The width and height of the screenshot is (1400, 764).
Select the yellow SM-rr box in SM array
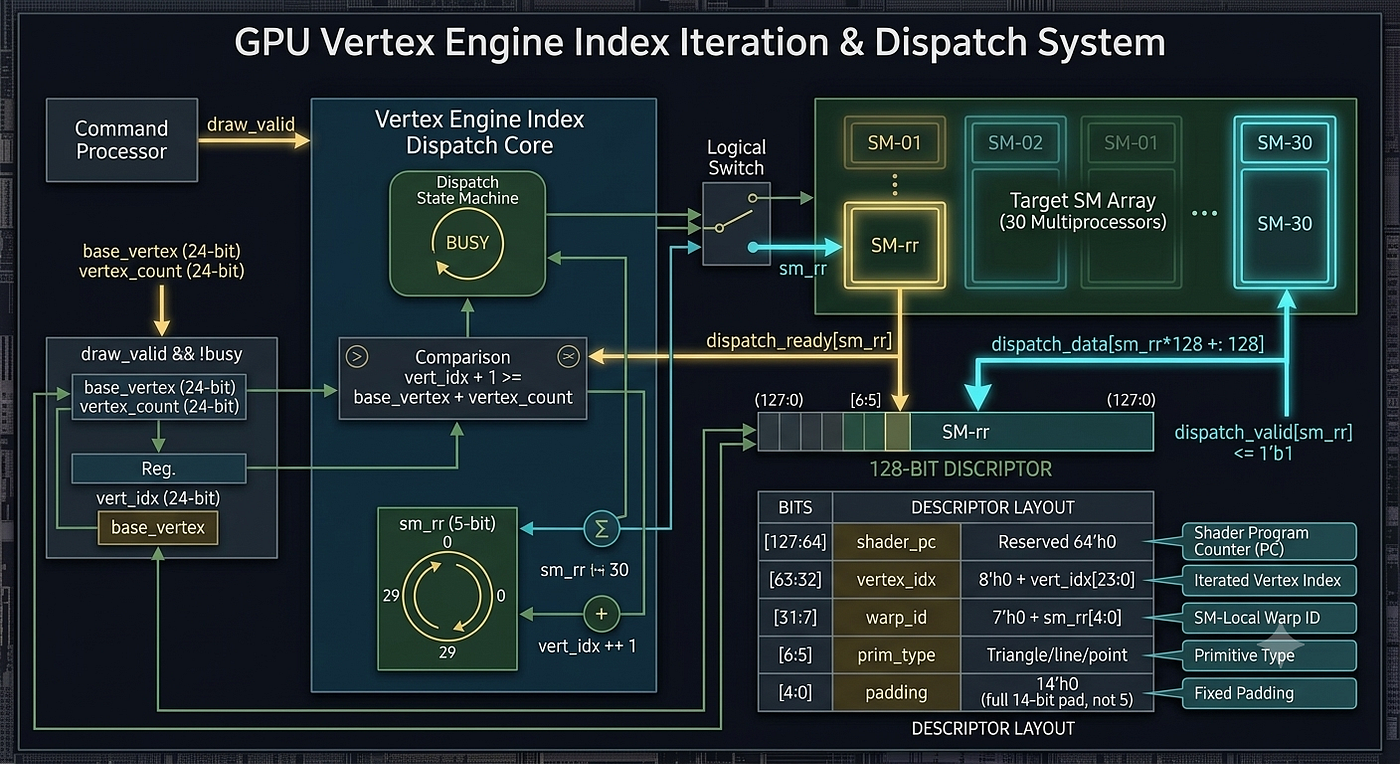895,246
